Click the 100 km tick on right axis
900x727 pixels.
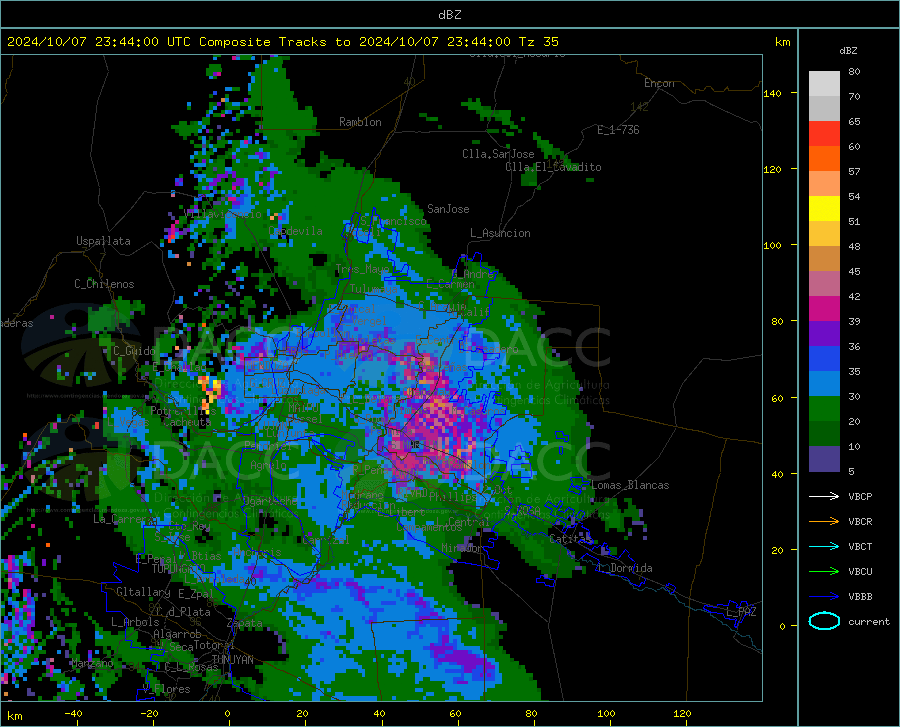coord(772,245)
